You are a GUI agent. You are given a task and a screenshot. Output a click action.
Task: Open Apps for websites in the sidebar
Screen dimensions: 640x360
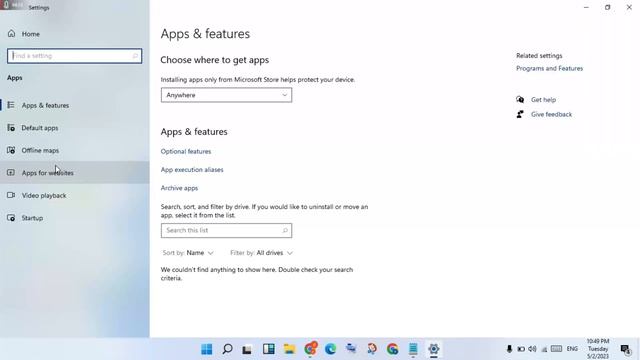pyautogui.click(x=75, y=173)
